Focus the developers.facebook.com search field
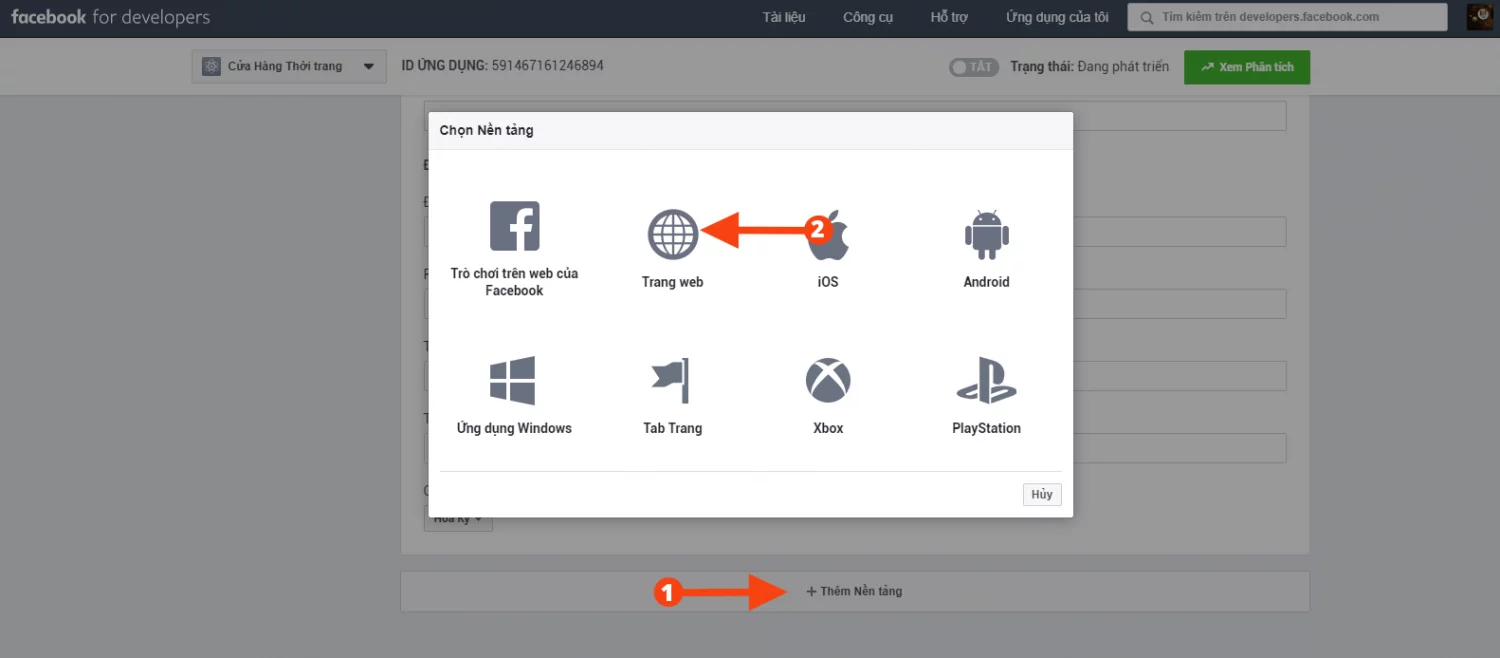 click(1288, 17)
